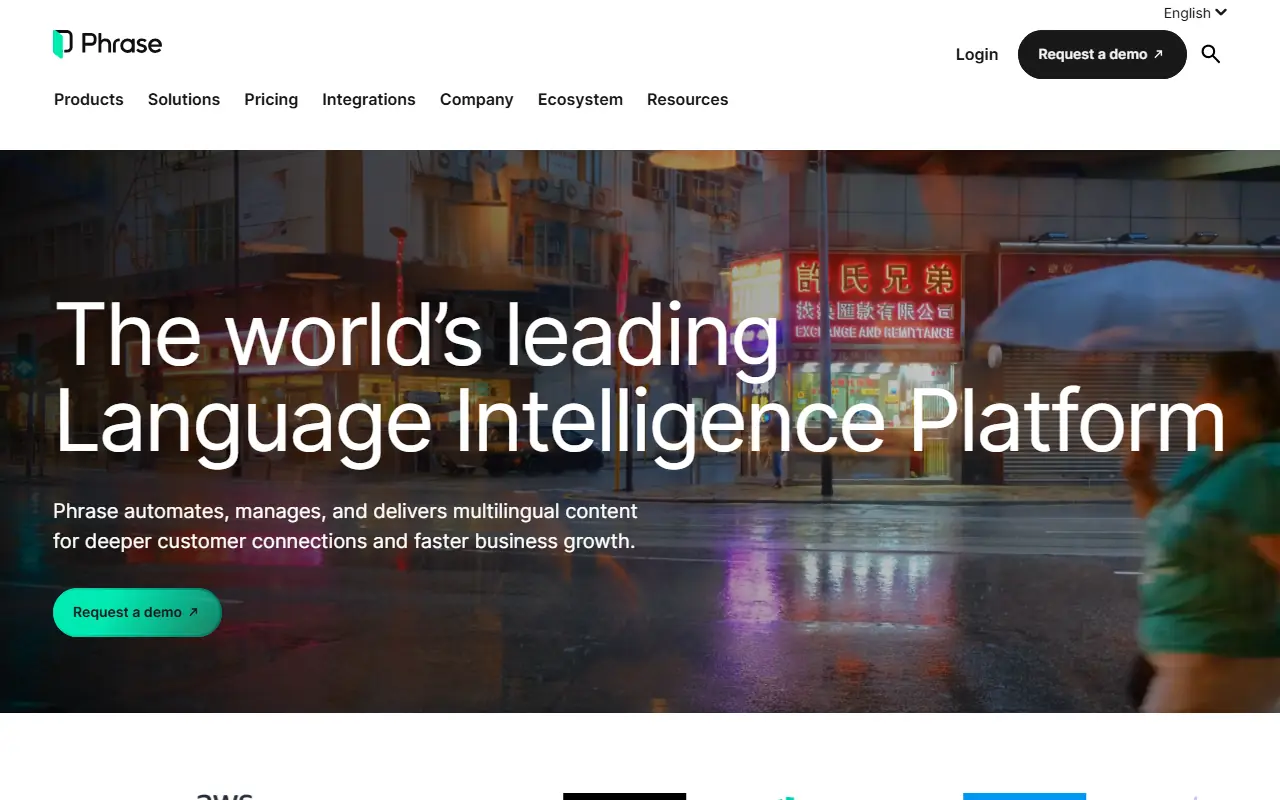Open the search magnifier icon
This screenshot has height=800, width=1280.
[1210, 54]
